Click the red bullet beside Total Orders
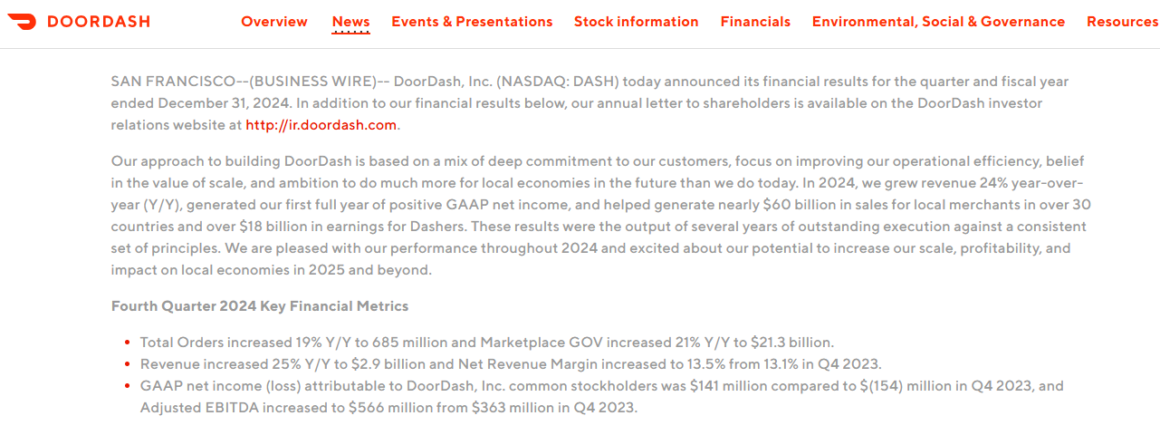1160x435 pixels. pyautogui.click(x=128, y=343)
